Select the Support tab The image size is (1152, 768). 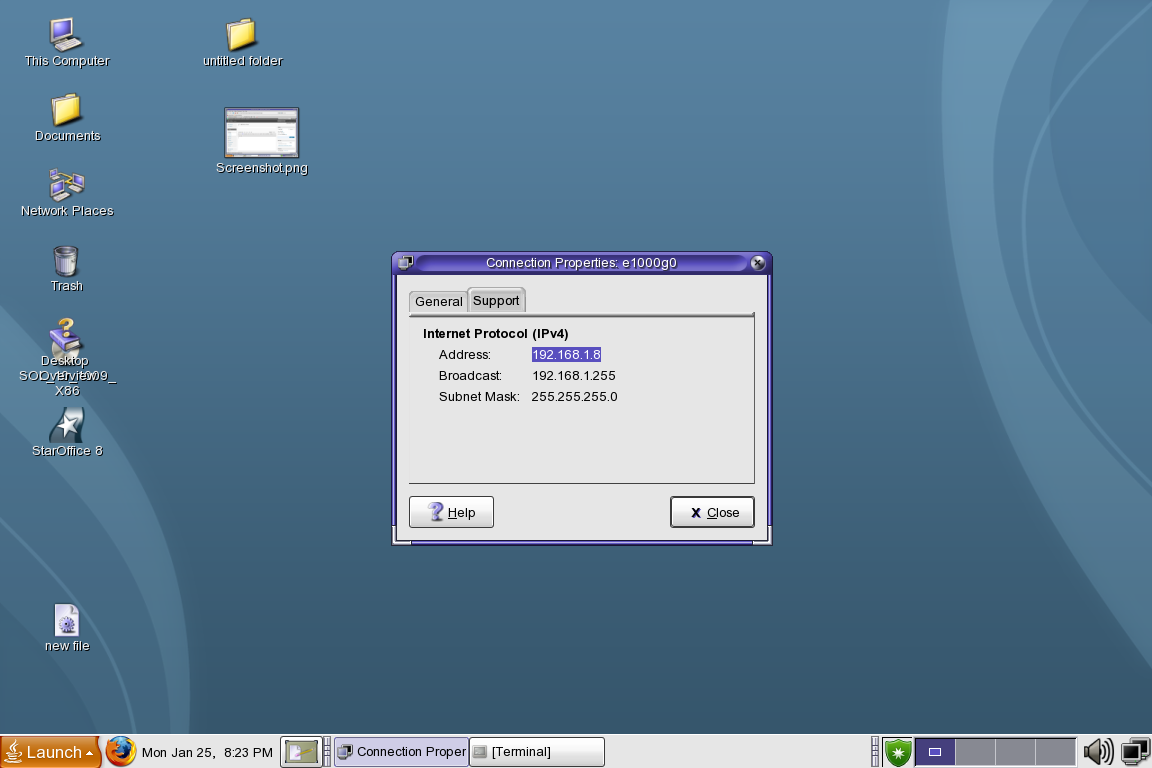pos(496,300)
